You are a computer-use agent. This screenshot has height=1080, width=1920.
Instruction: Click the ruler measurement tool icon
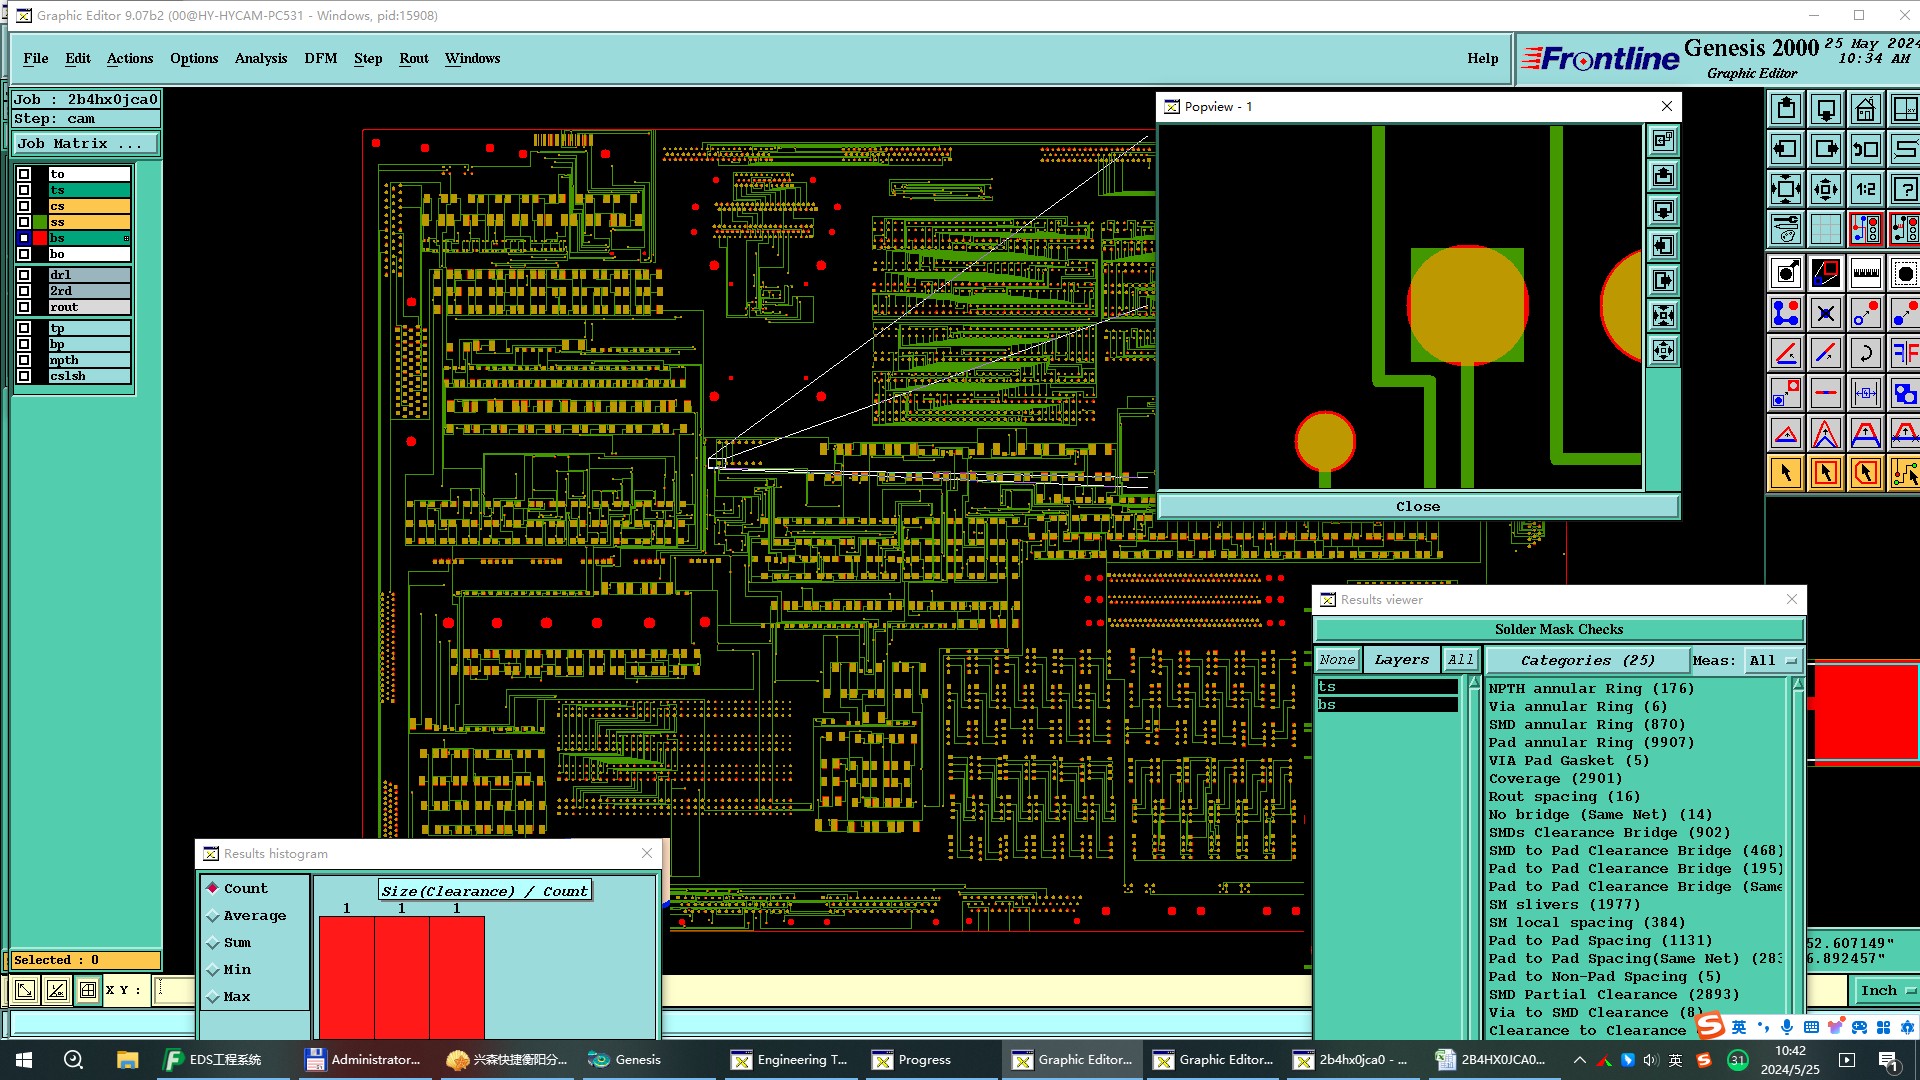click(x=1865, y=273)
